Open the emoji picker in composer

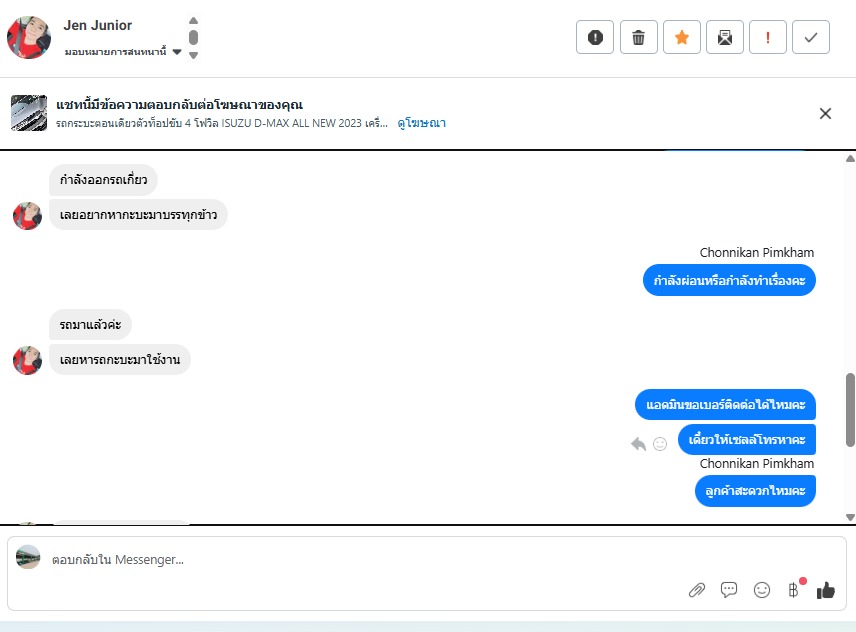tap(762, 590)
